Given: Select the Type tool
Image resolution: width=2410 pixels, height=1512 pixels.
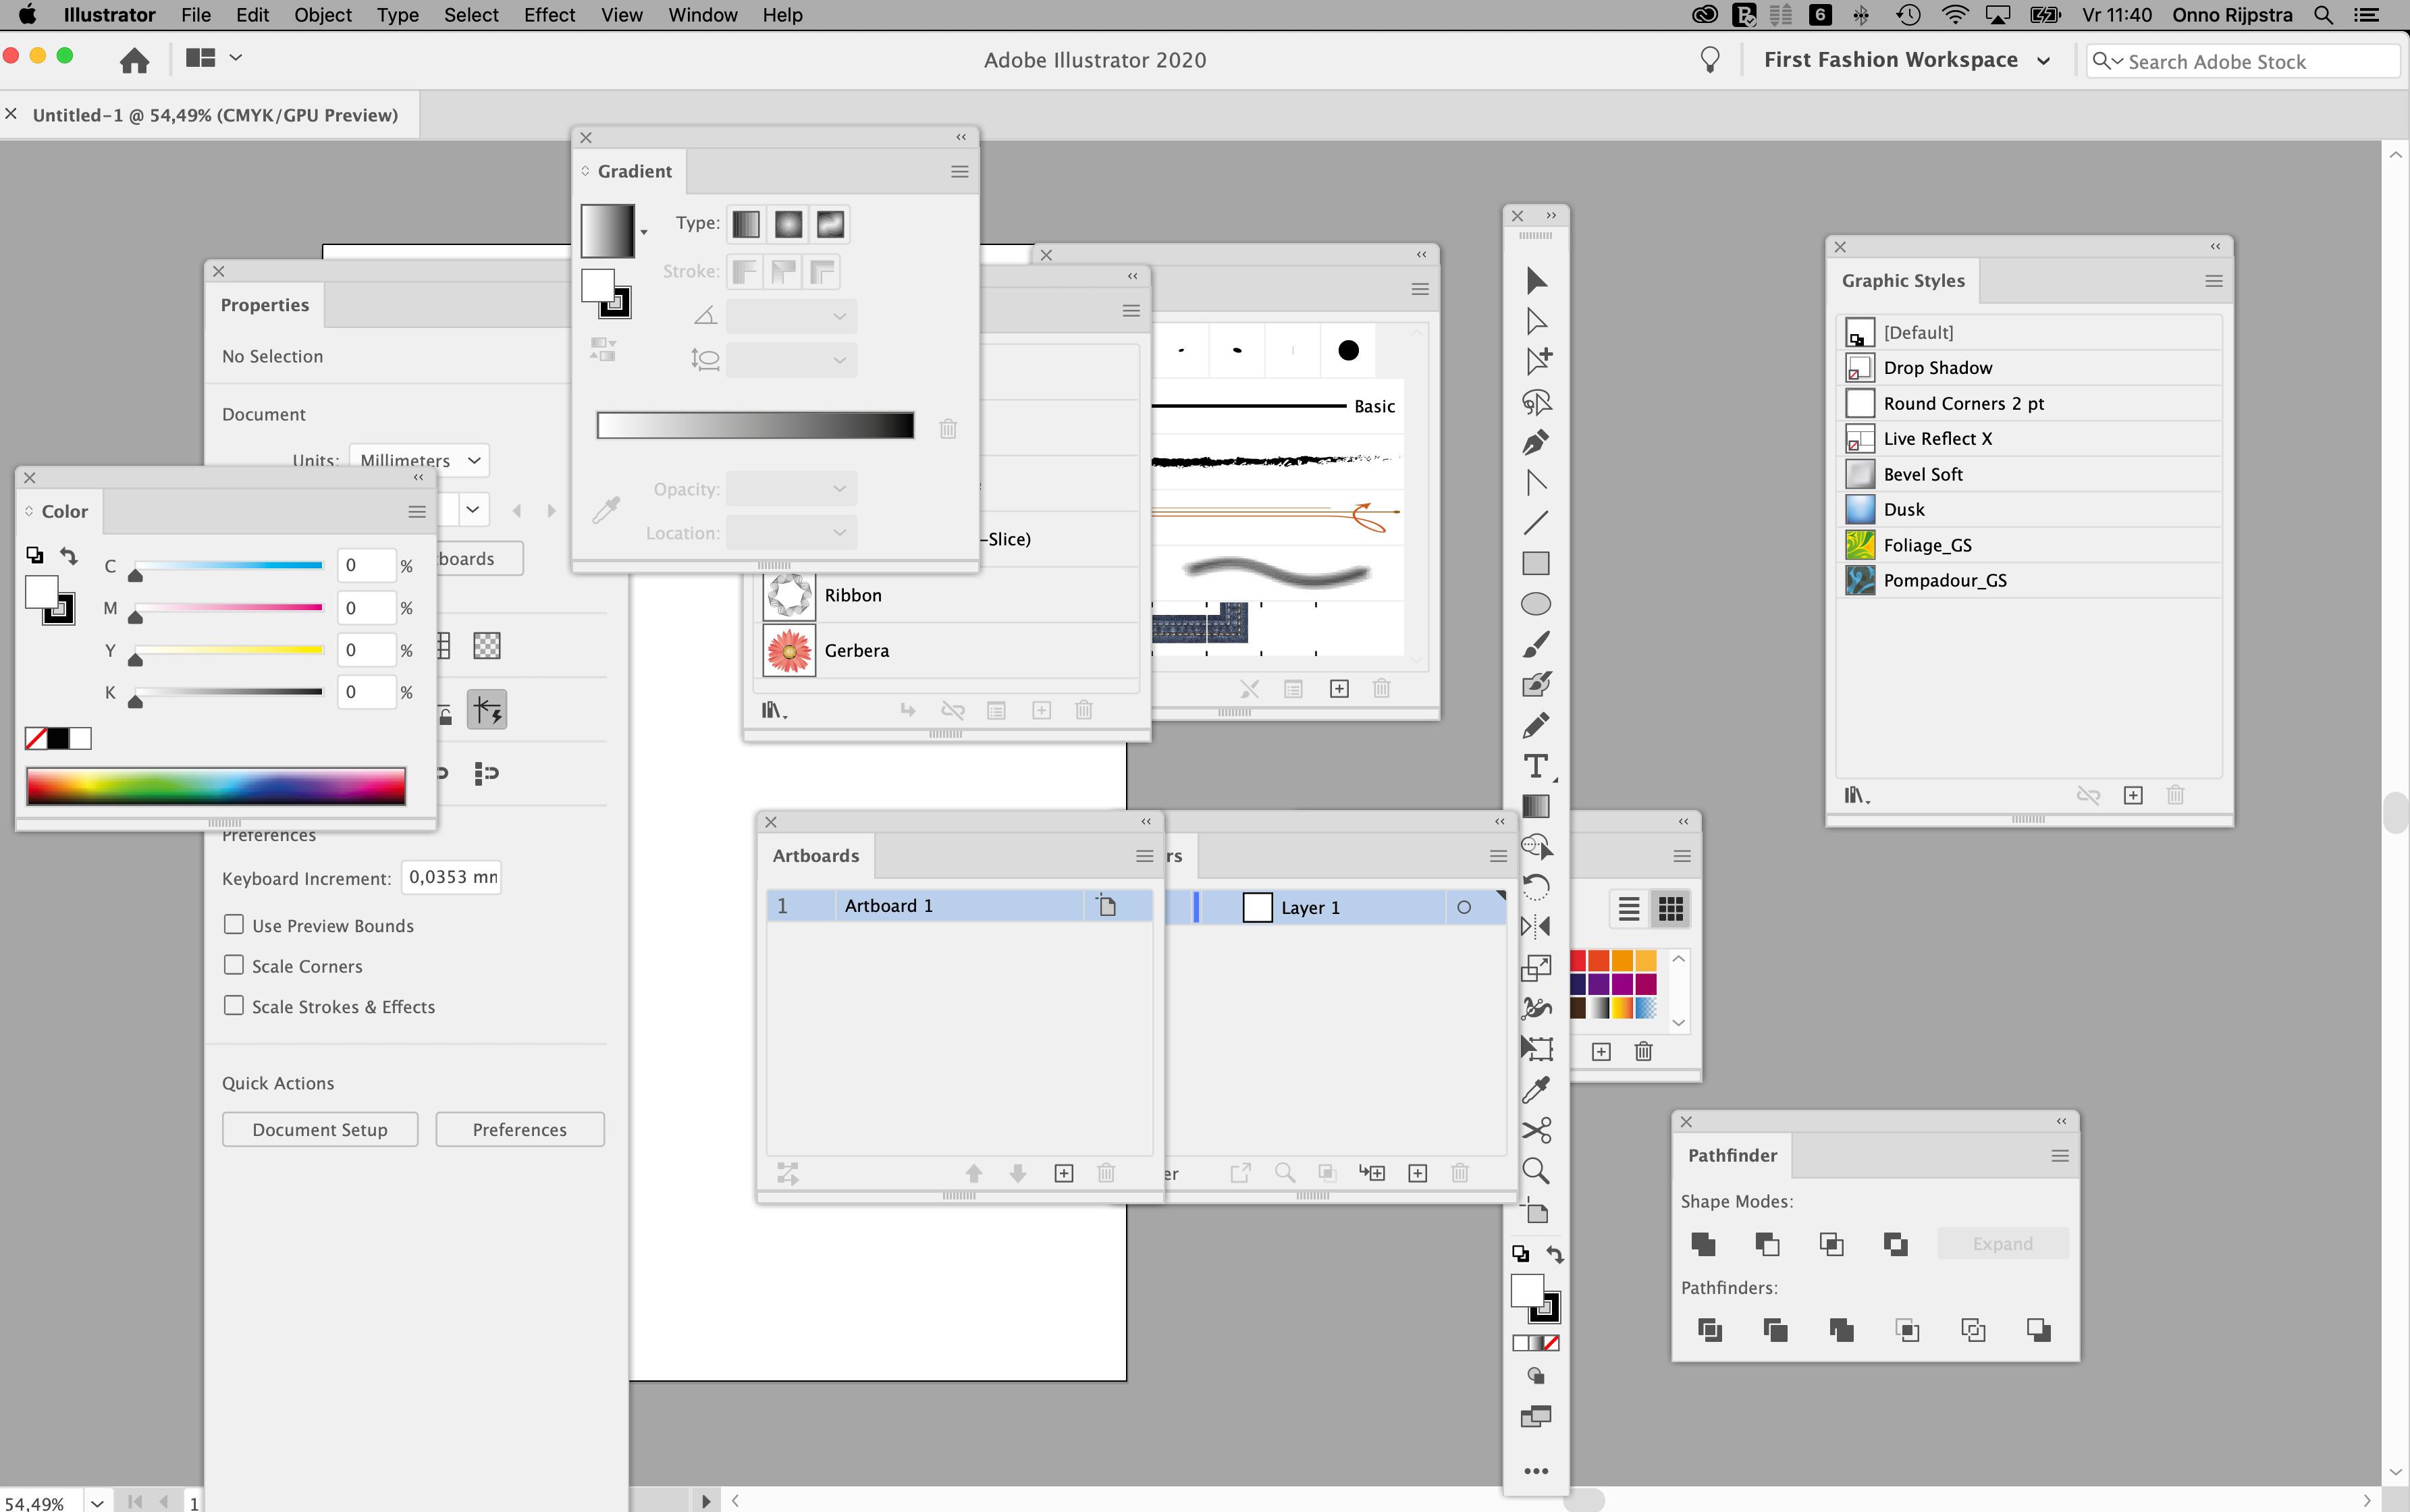Looking at the screenshot, I should point(1535,766).
